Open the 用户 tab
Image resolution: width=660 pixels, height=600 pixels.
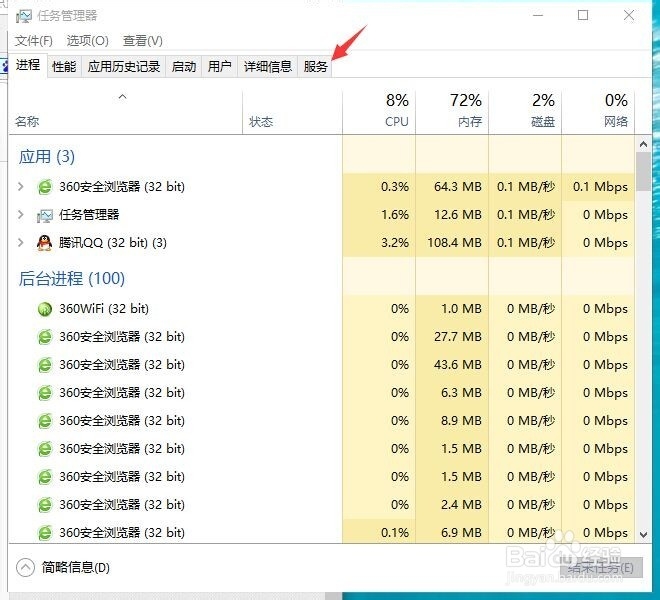(x=220, y=67)
